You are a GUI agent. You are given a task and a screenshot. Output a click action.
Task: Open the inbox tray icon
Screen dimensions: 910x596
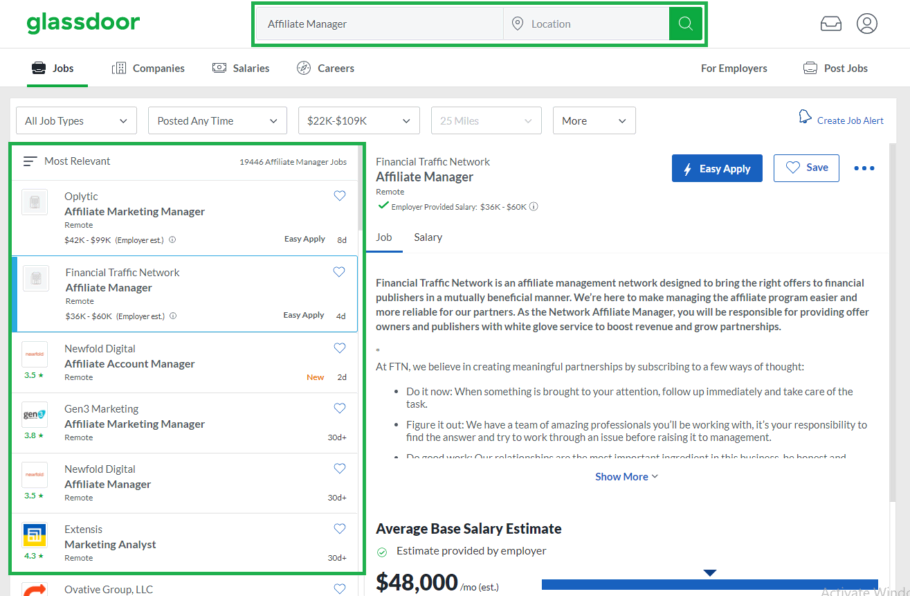click(x=830, y=24)
